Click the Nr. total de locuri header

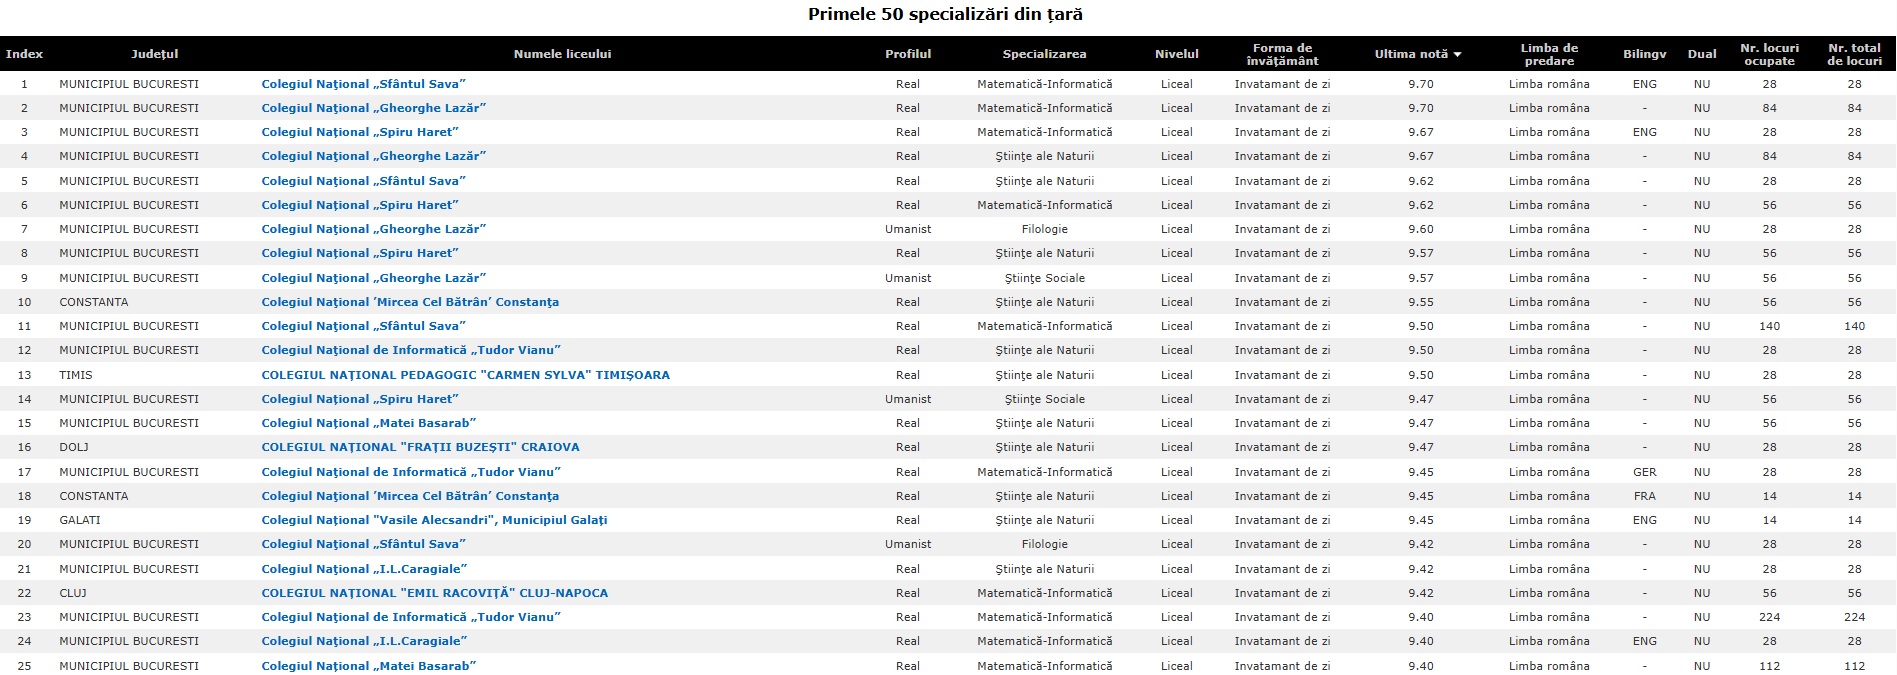[1854, 54]
